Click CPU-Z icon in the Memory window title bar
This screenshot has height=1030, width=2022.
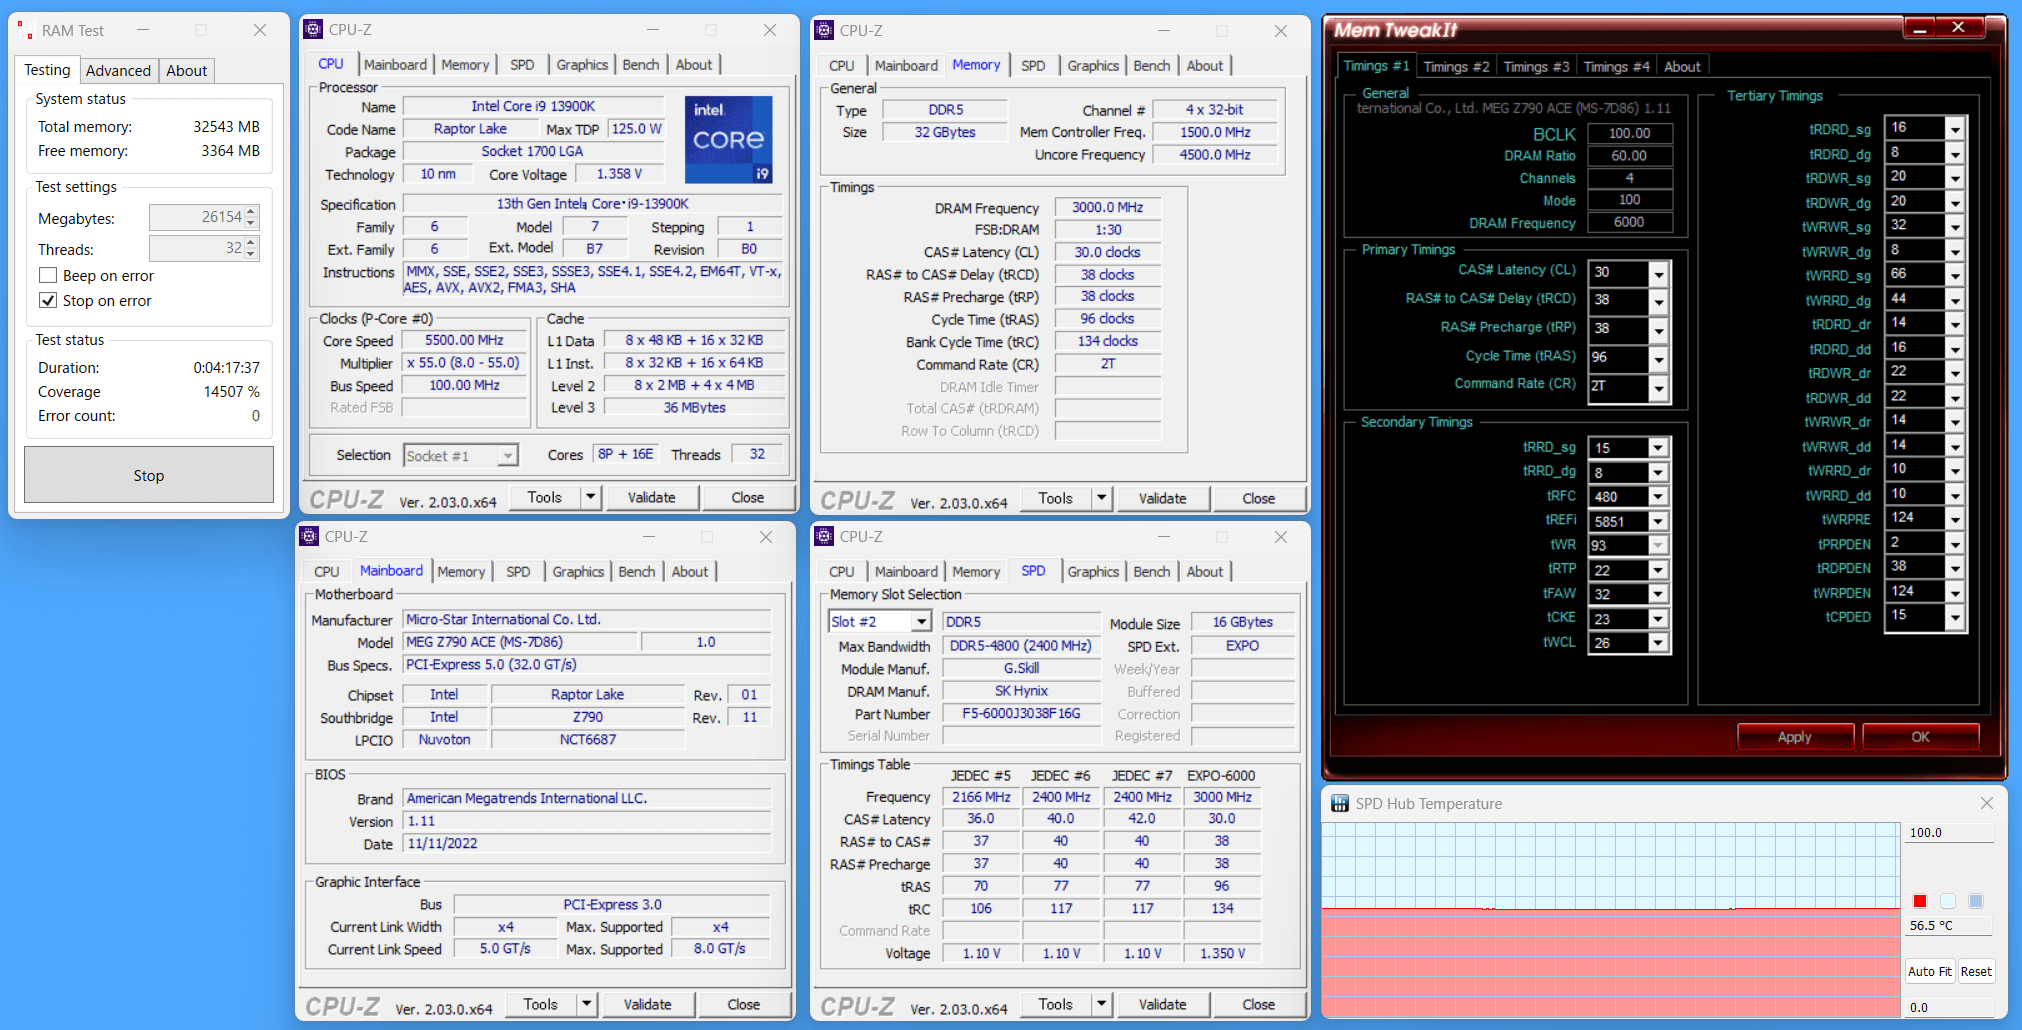pos(824,31)
